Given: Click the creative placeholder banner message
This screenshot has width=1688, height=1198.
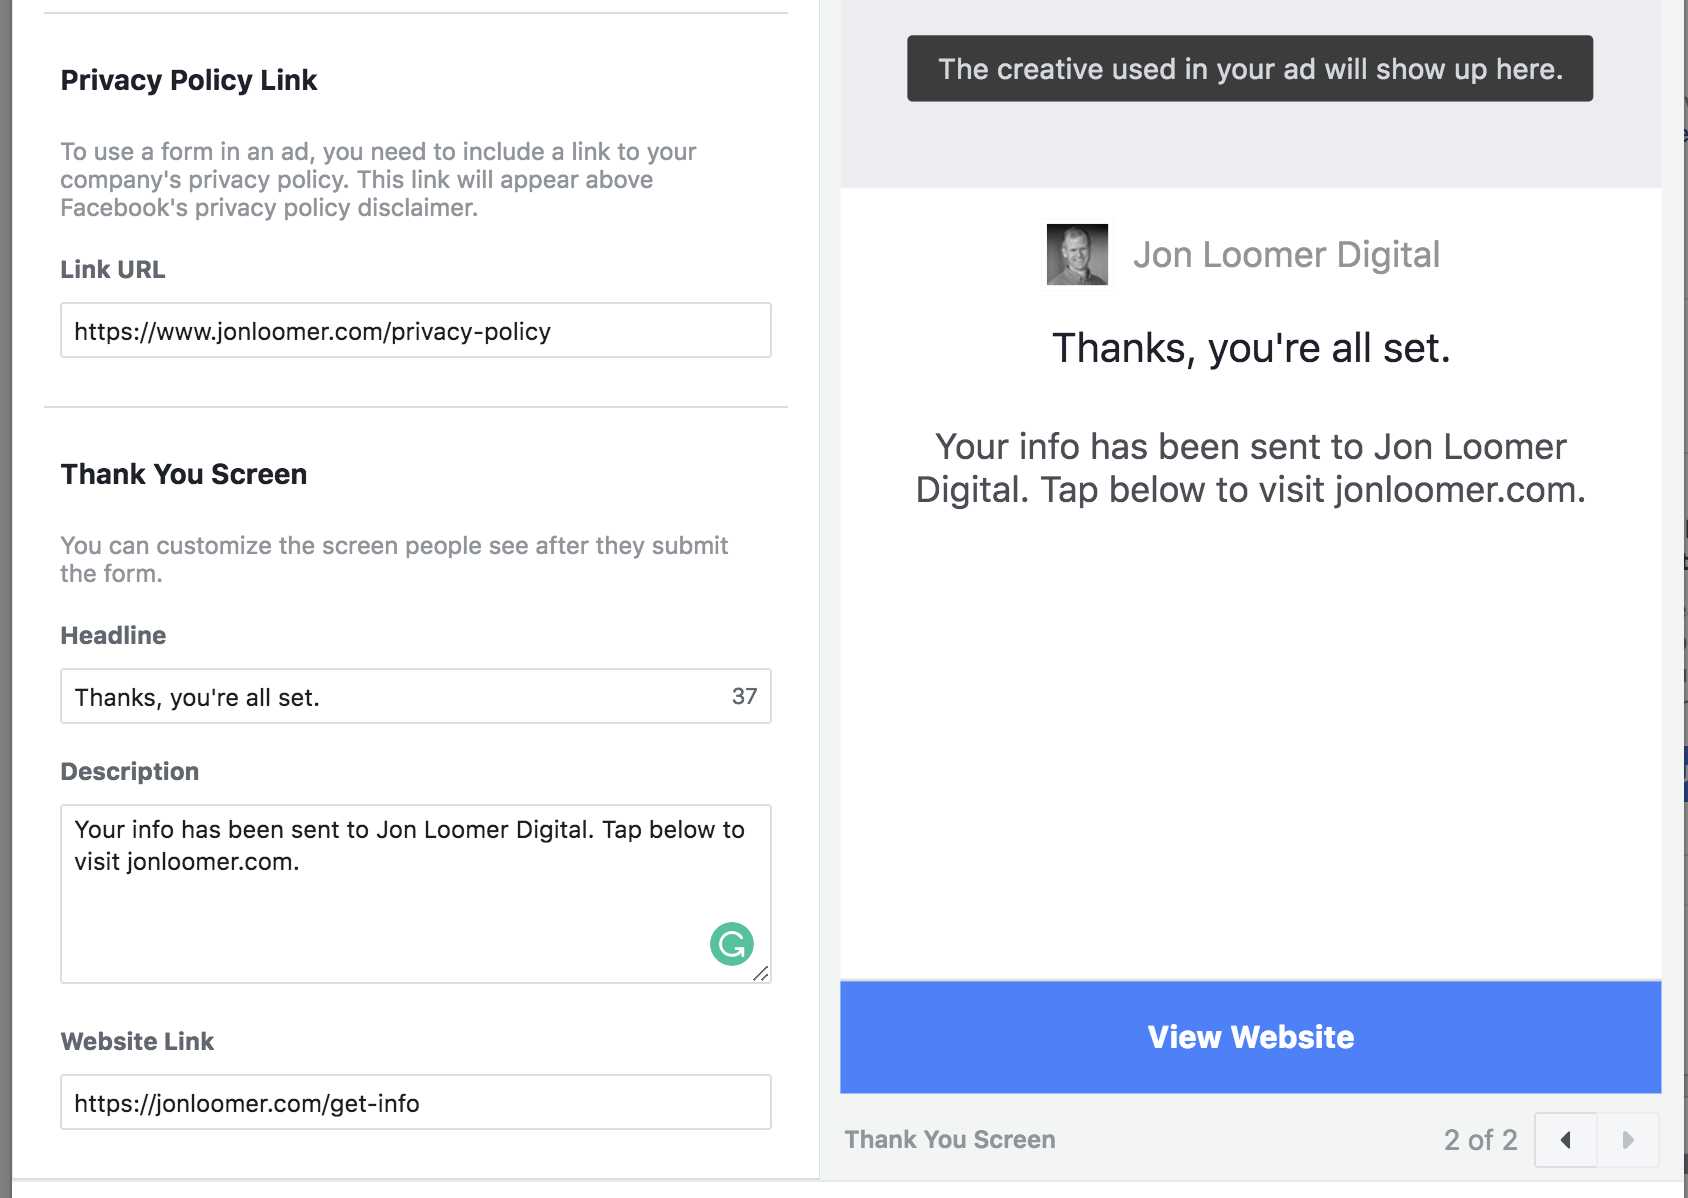Looking at the screenshot, I should click(1250, 69).
